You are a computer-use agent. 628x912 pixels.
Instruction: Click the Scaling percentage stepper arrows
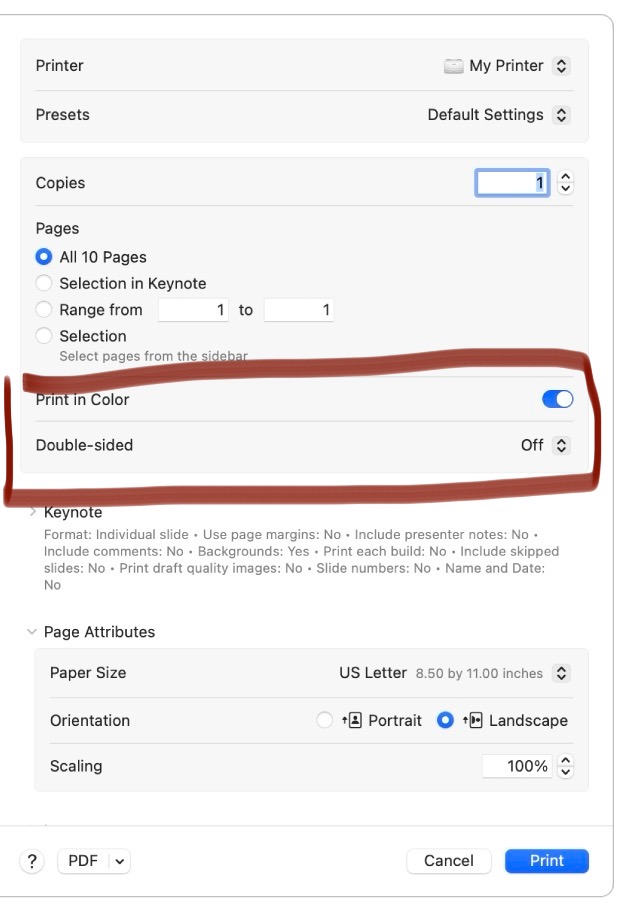[566, 766]
